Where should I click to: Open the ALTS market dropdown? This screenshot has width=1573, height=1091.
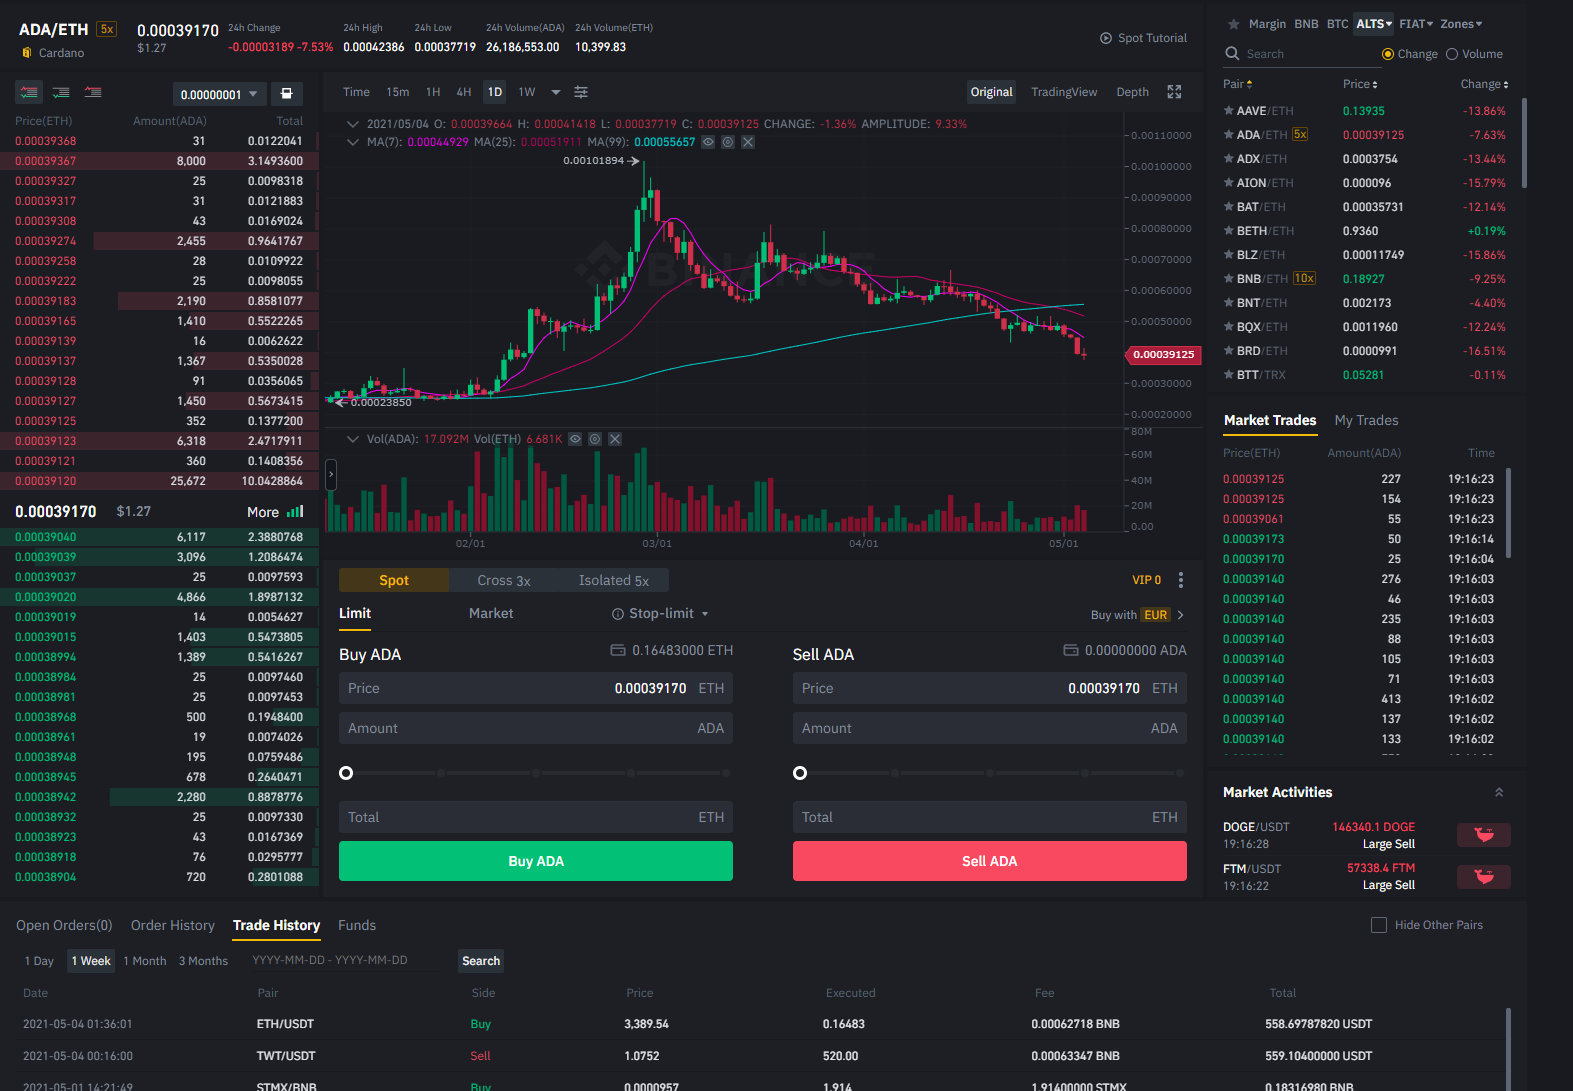[1374, 24]
